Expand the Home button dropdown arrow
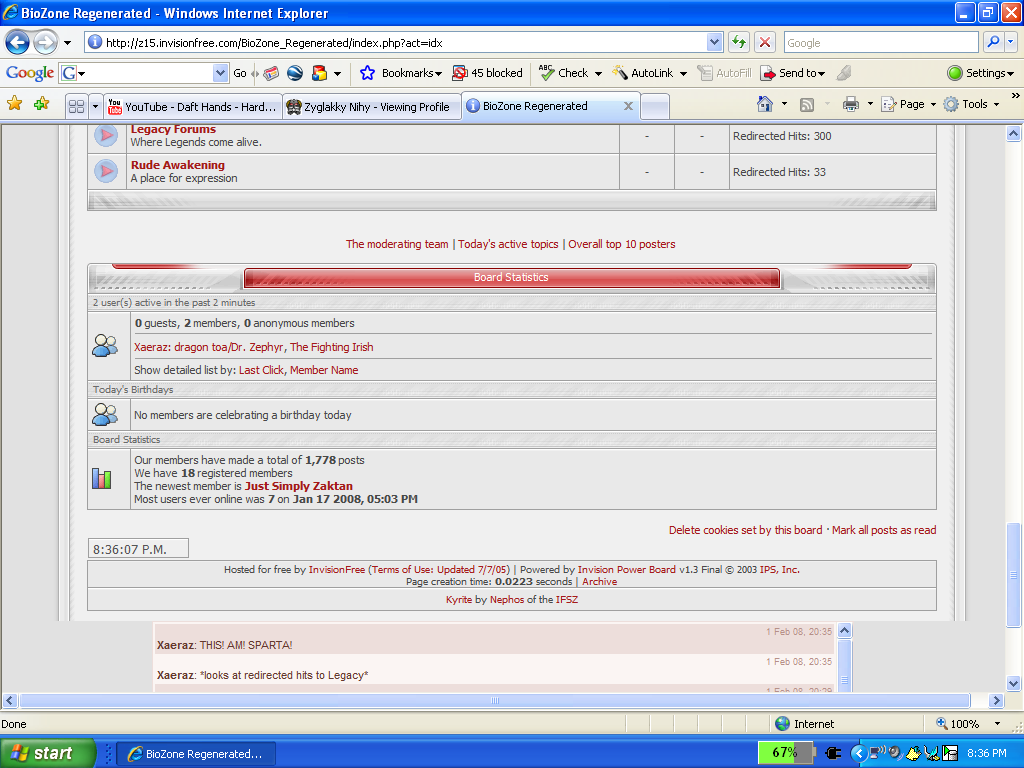The height and width of the screenshot is (768, 1024). [784, 104]
